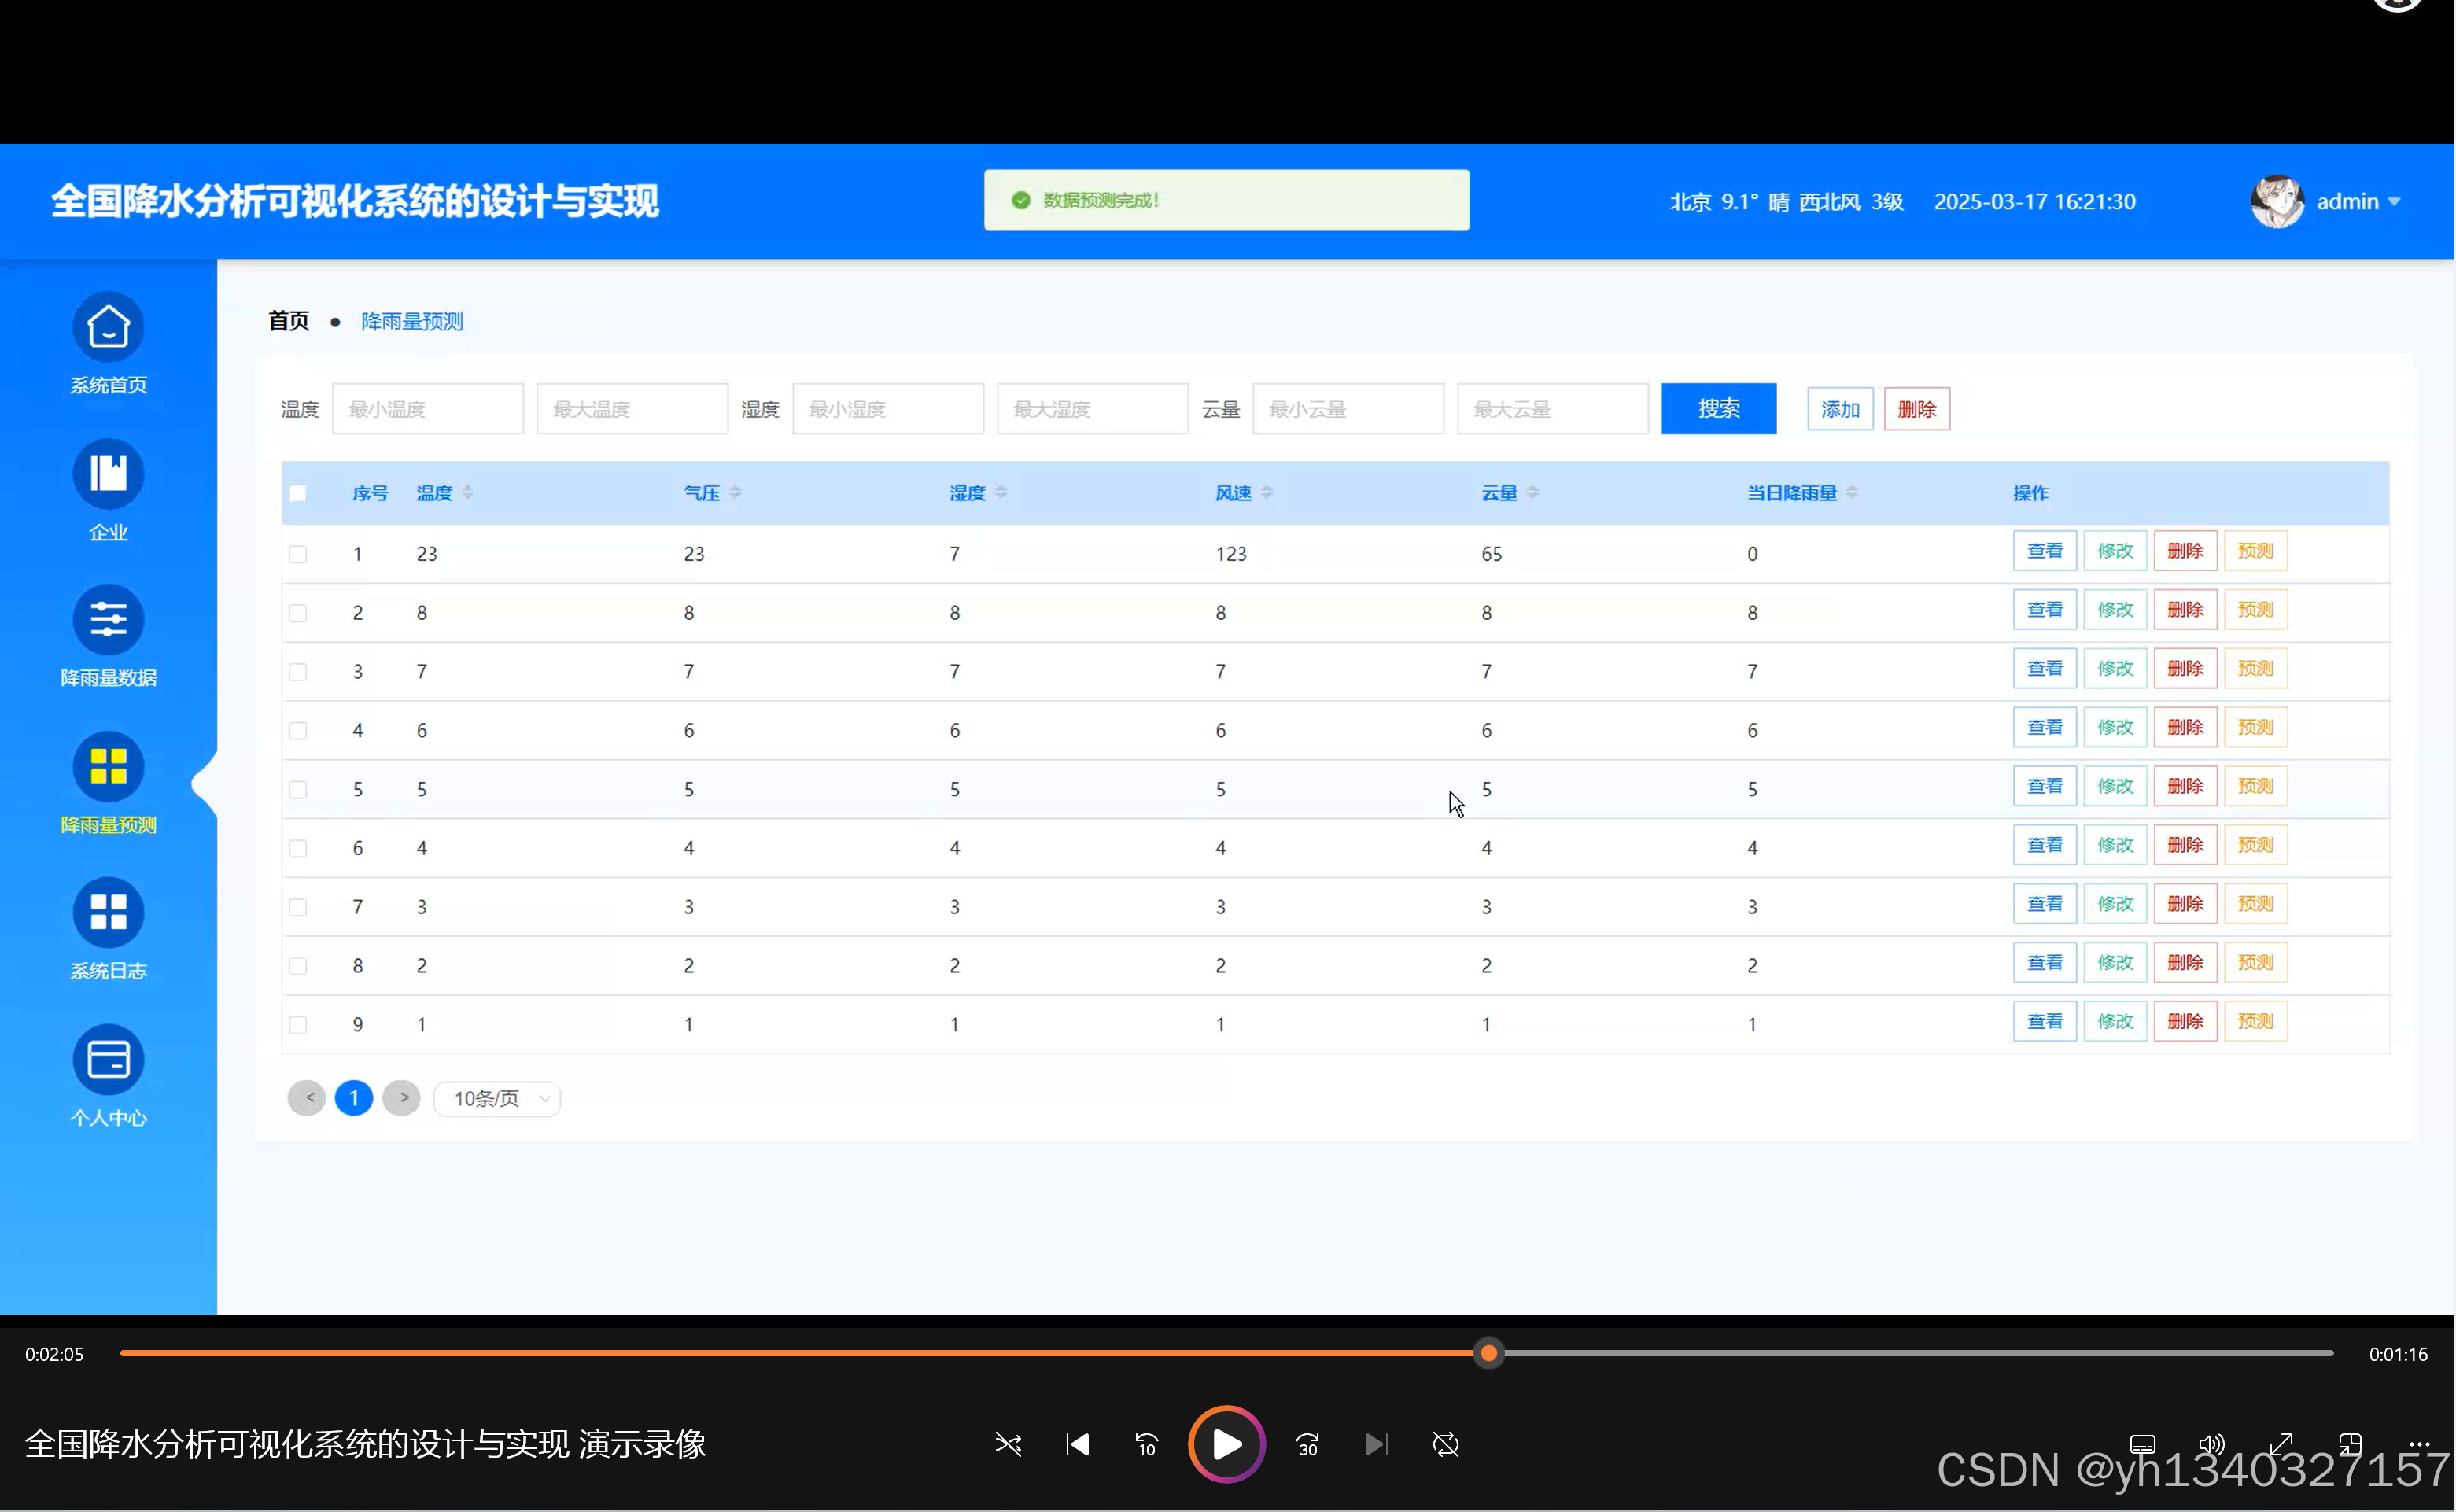Toggle the select-all header checkbox

click(x=298, y=493)
